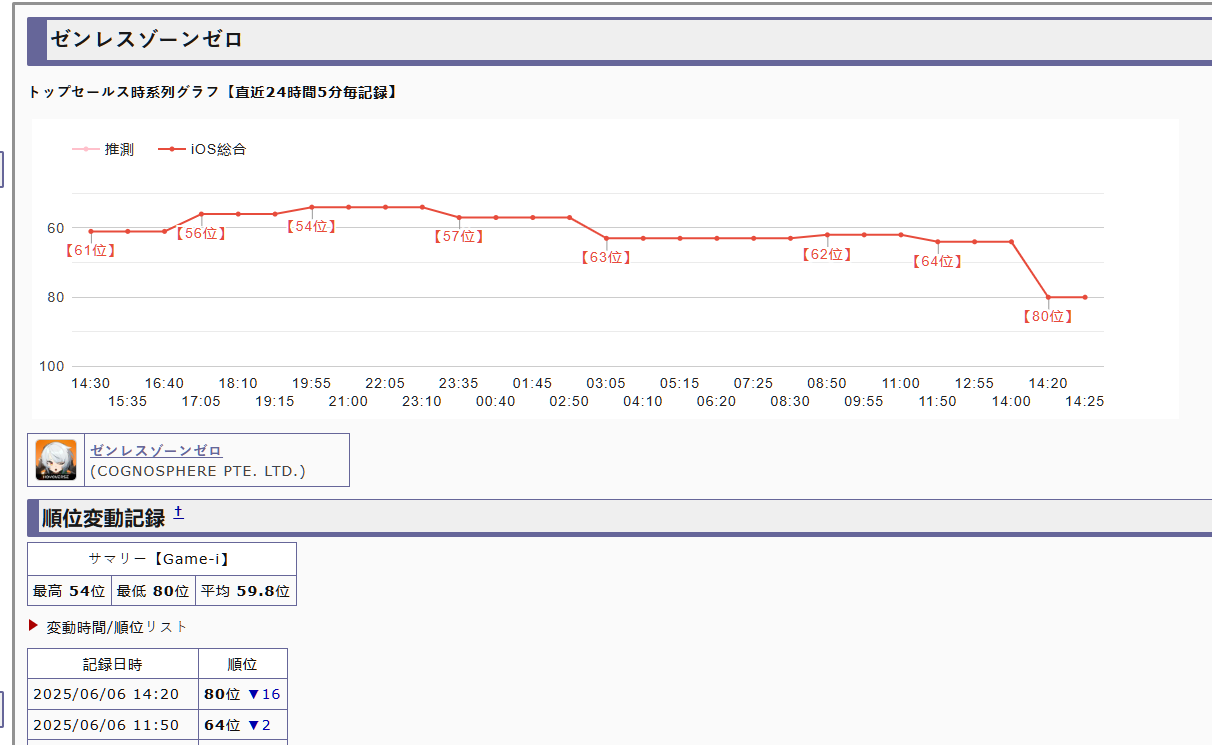The height and width of the screenshot is (745, 1212).
Task: Click the 23:35 x-axis time label
Action: 458,383
